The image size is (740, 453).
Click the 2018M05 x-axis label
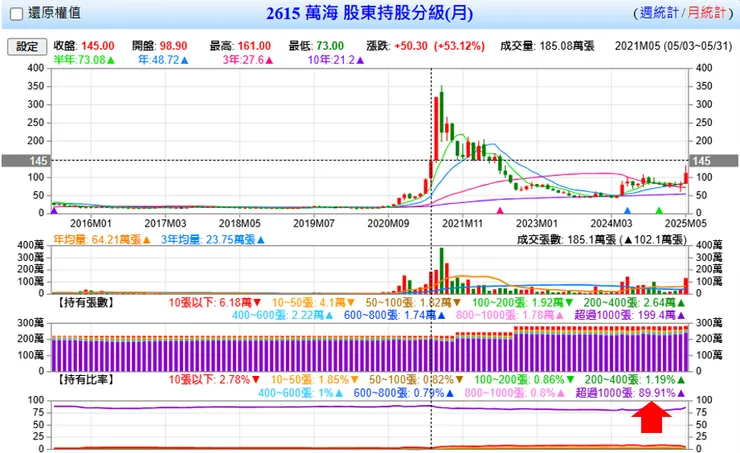[x=240, y=223]
